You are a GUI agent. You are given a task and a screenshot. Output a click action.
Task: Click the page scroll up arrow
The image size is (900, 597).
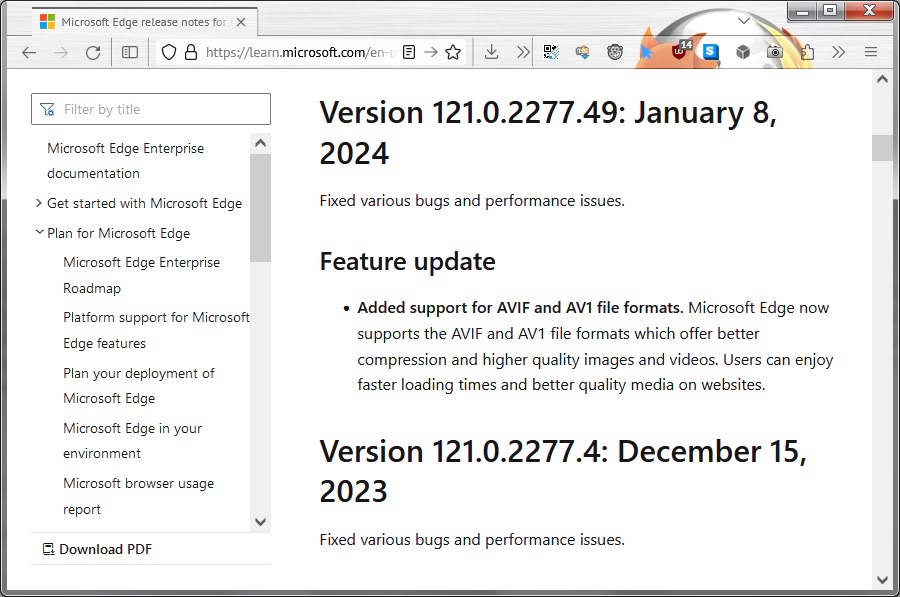tap(883, 80)
